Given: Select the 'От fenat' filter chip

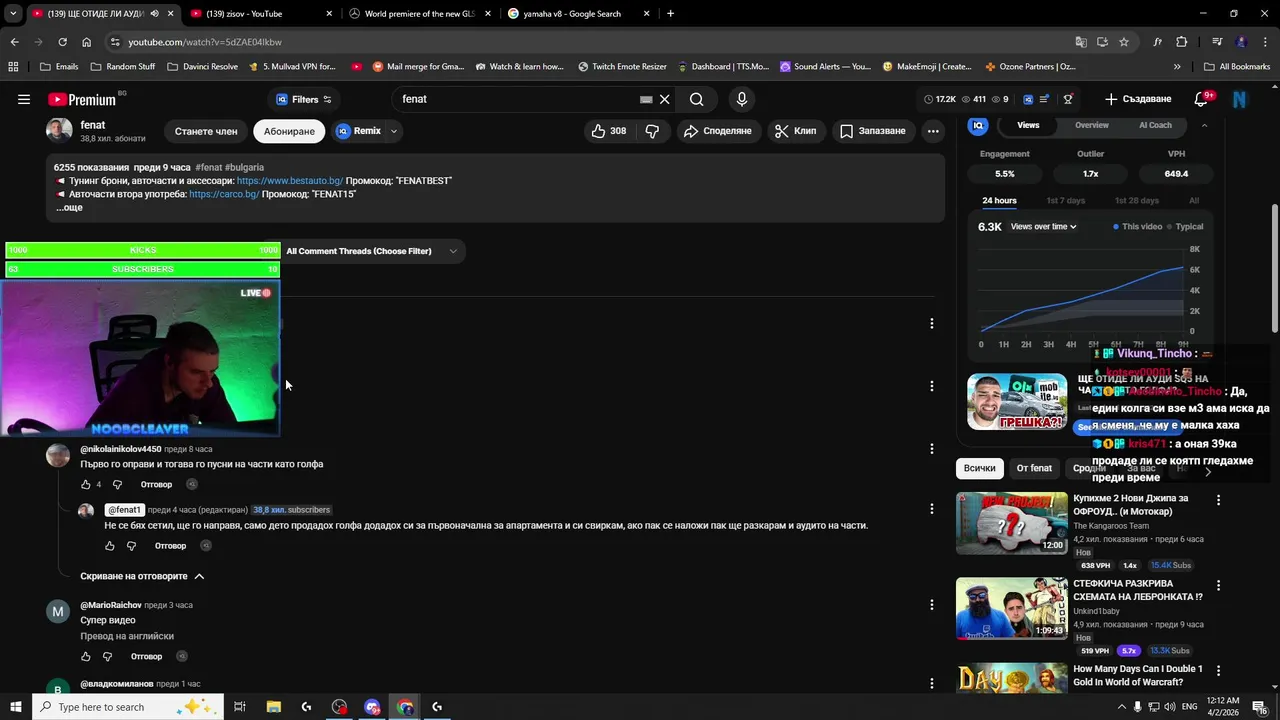Looking at the screenshot, I should click(x=1034, y=468).
